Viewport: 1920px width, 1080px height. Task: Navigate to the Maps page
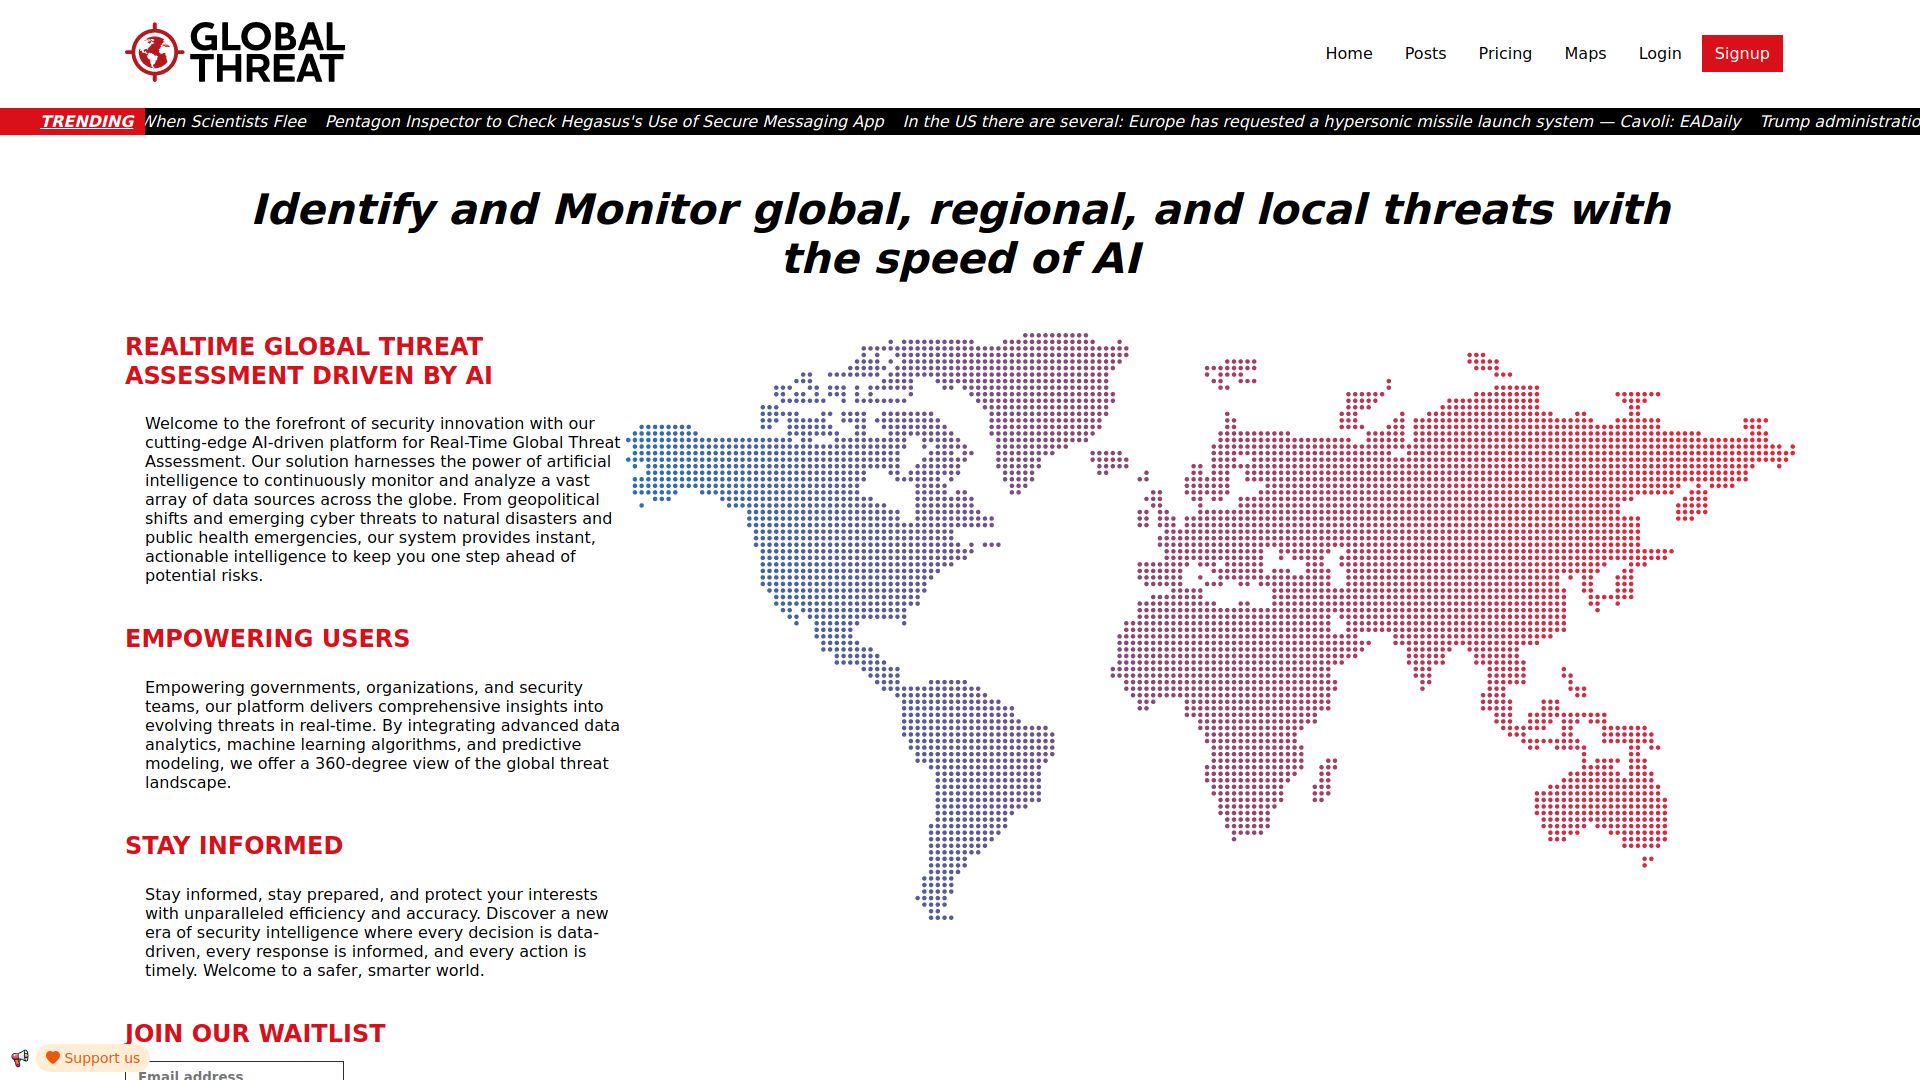point(1584,53)
